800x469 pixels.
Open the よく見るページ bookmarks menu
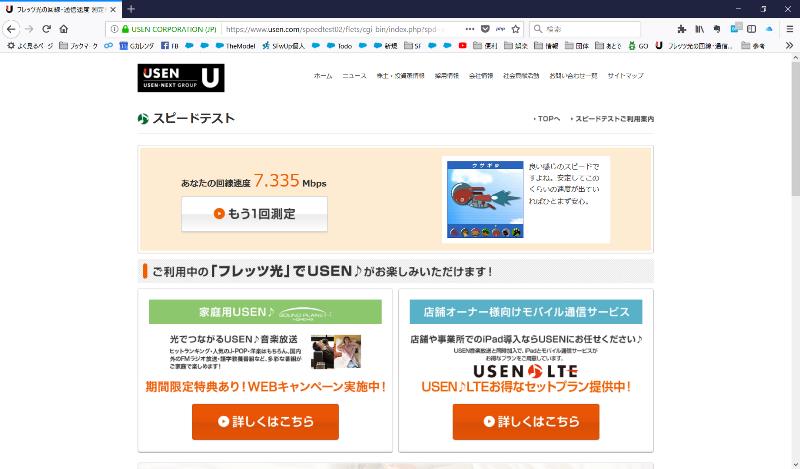click(30, 46)
